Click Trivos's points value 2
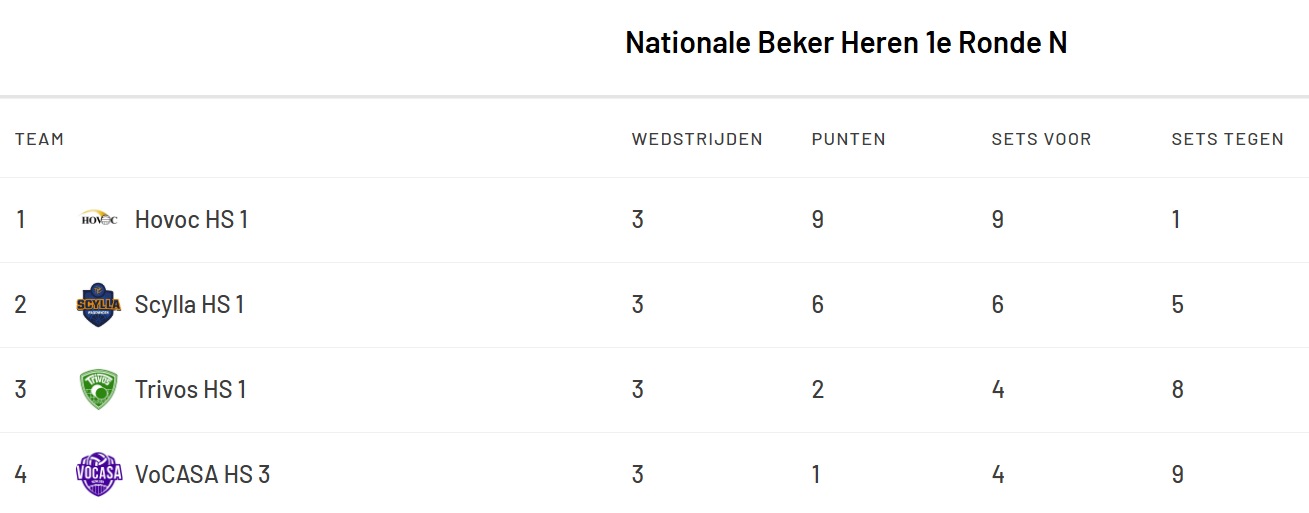The image size is (1309, 513). [818, 390]
